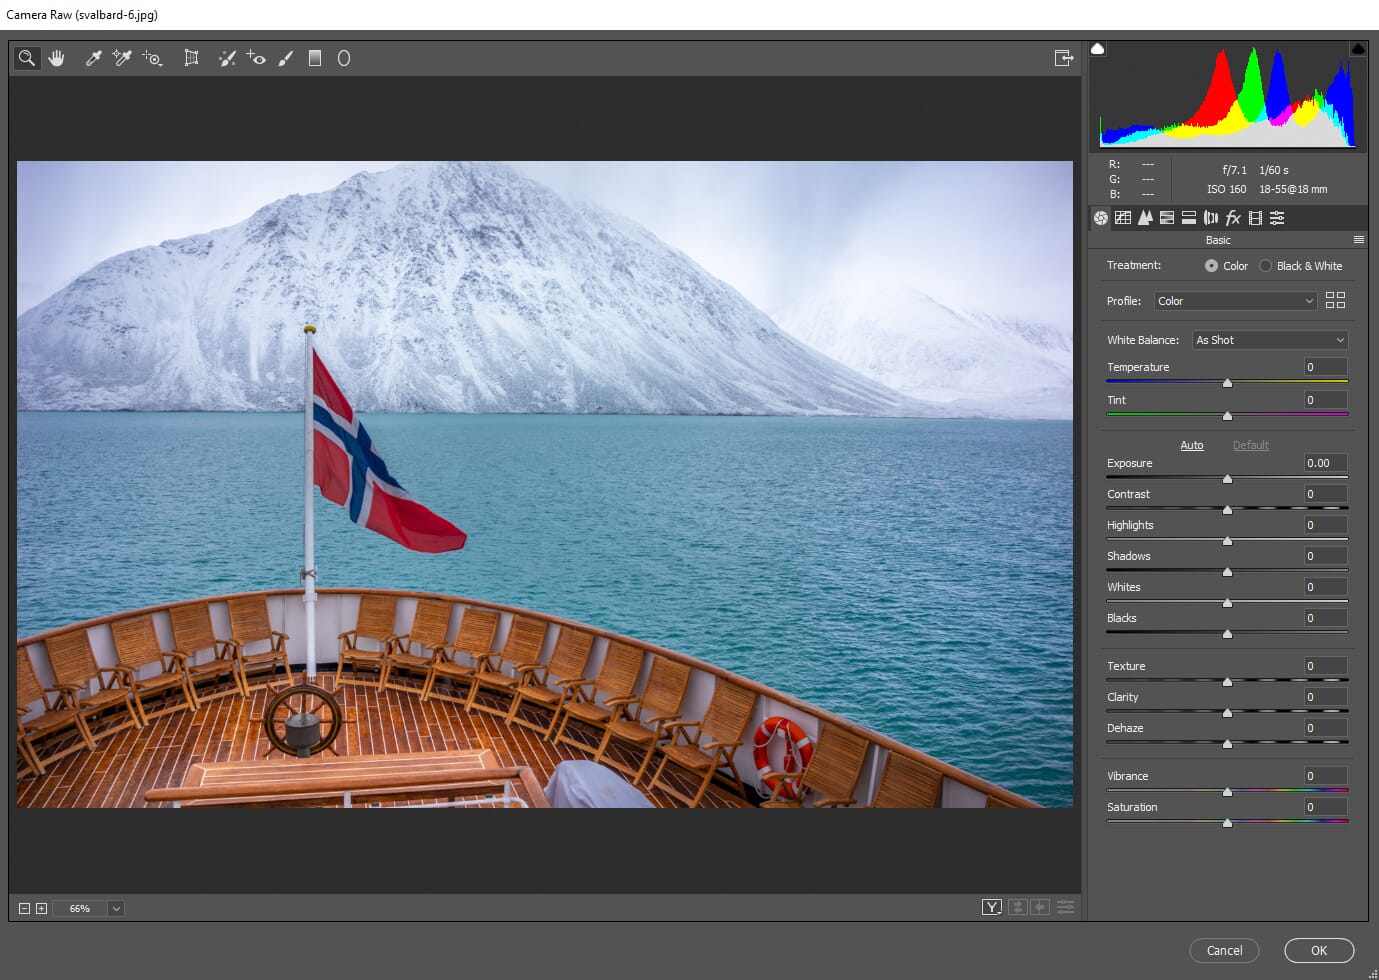Click the zoom out minus button
This screenshot has width=1379, height=980.
click(25, 908)
